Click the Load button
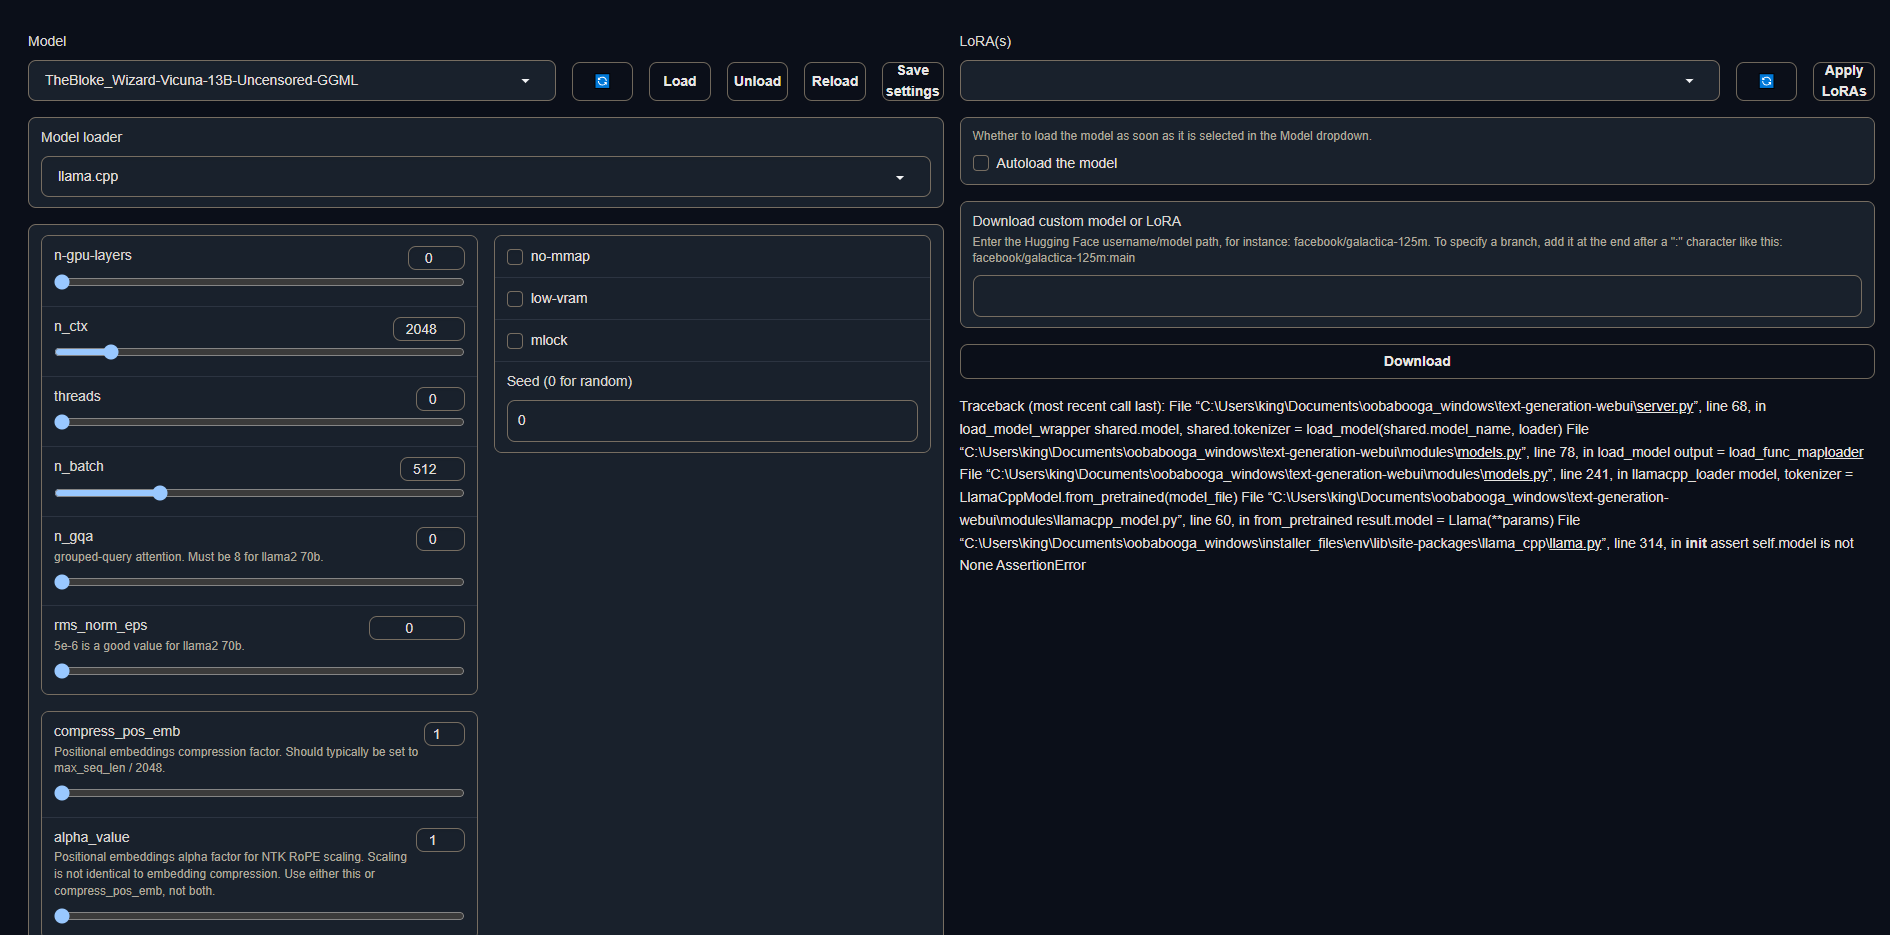This screenshot has width=1890, height=935. pos(679,81)
